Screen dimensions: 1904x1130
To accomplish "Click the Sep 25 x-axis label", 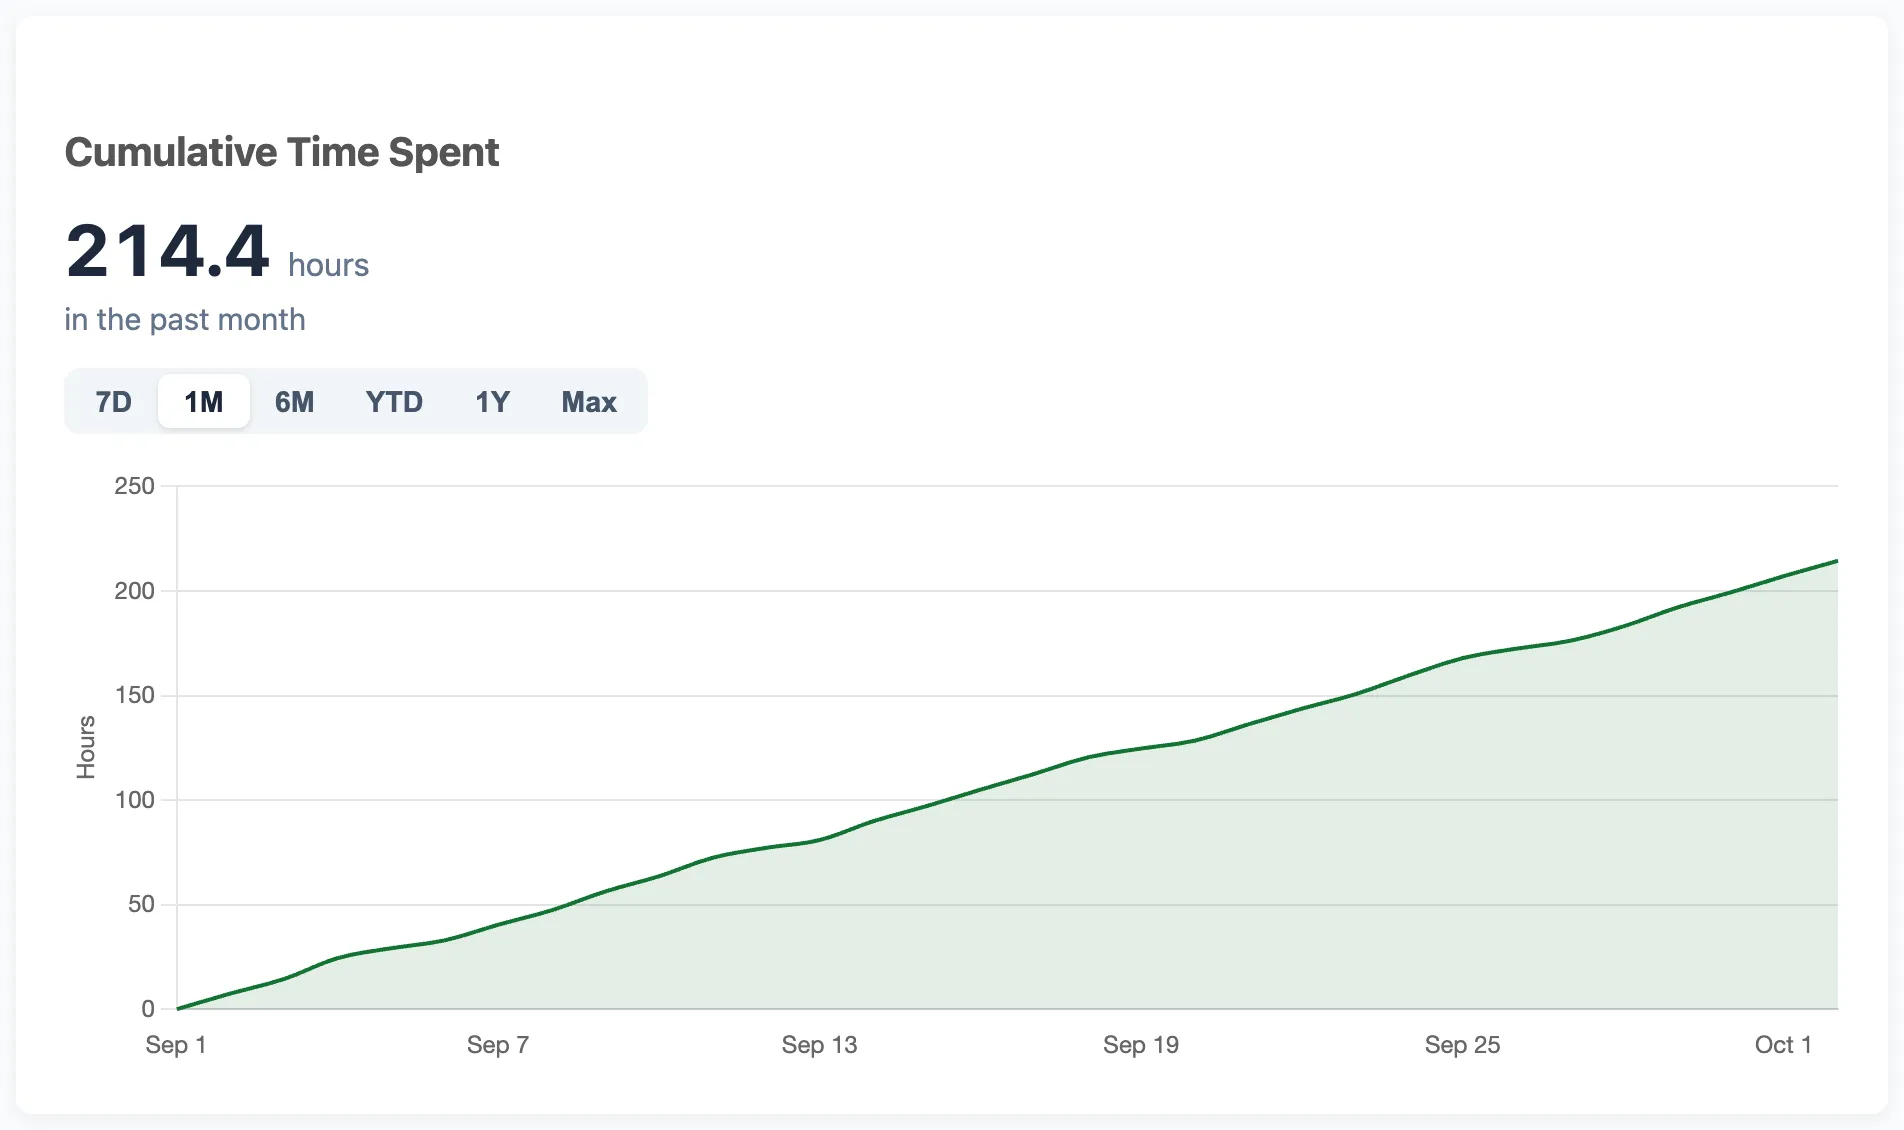I will 1463,1045.
